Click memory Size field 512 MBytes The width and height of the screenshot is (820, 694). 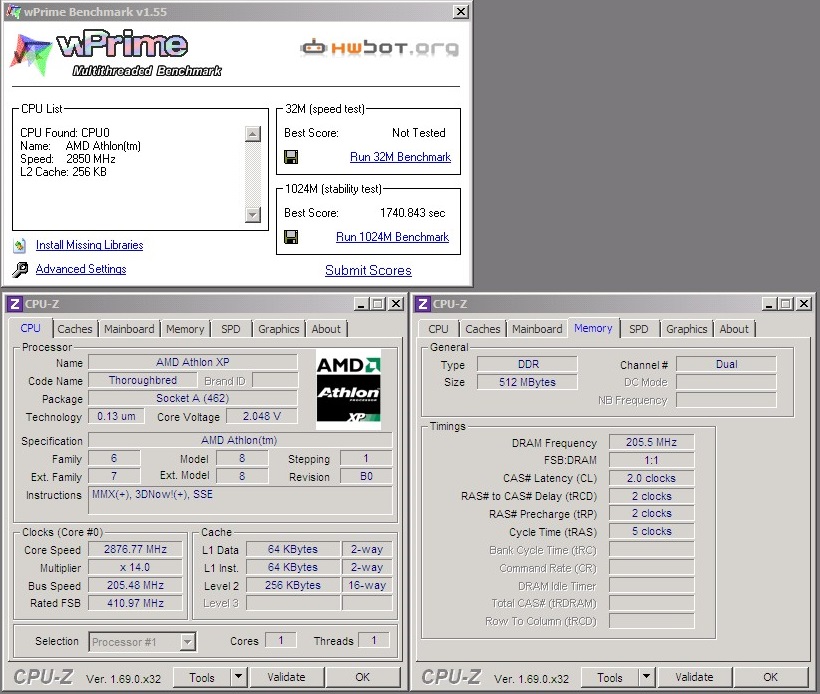527,382
